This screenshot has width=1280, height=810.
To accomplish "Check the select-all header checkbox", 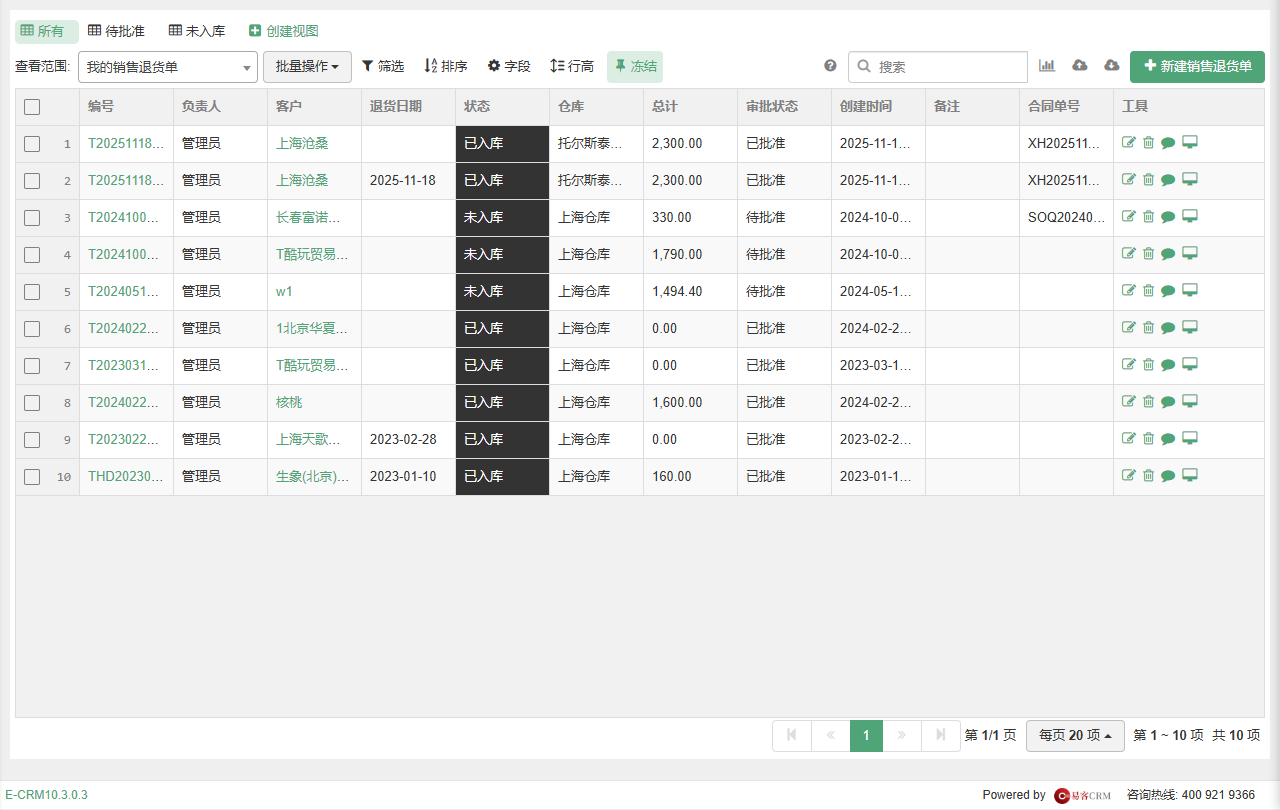I will [x=32, y=107].
